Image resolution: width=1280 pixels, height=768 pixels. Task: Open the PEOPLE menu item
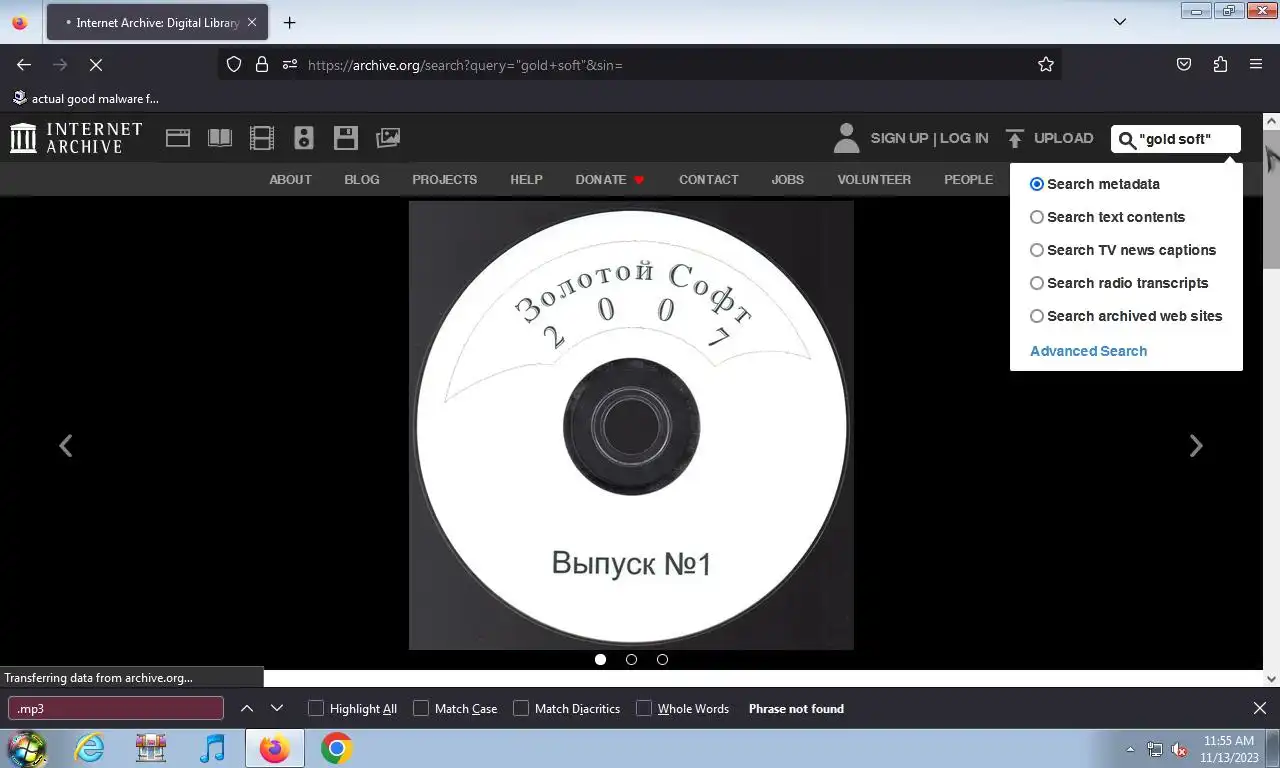[x=968, y=180]
